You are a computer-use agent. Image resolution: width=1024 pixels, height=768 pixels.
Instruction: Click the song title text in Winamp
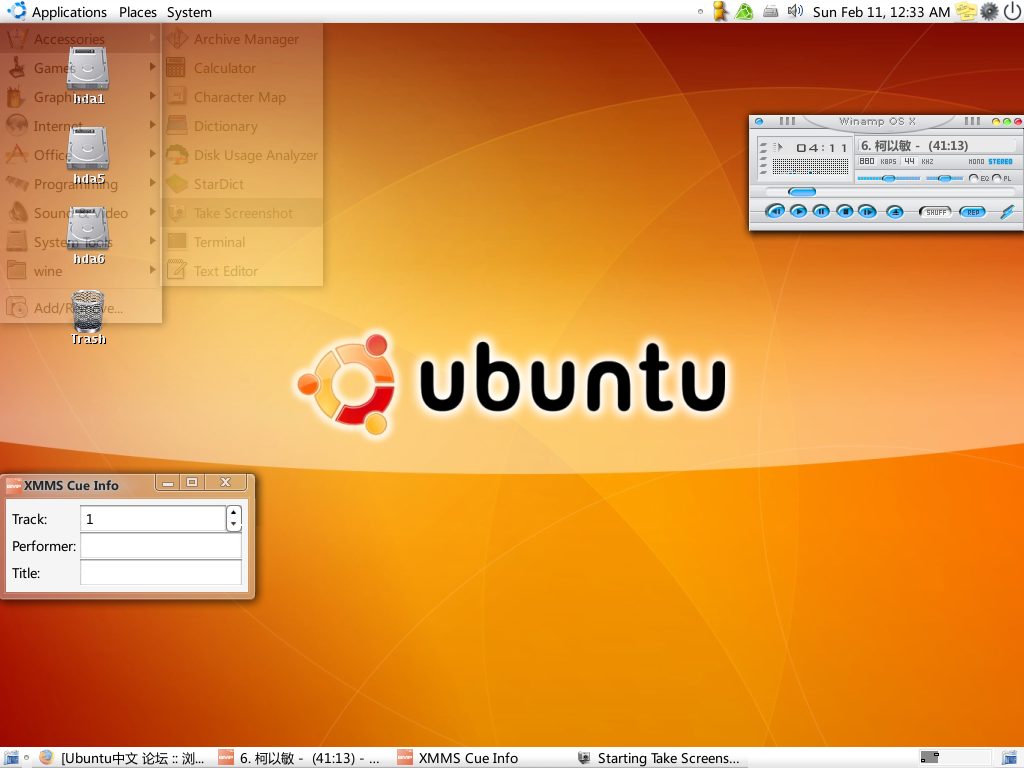[x=914, y=146]
